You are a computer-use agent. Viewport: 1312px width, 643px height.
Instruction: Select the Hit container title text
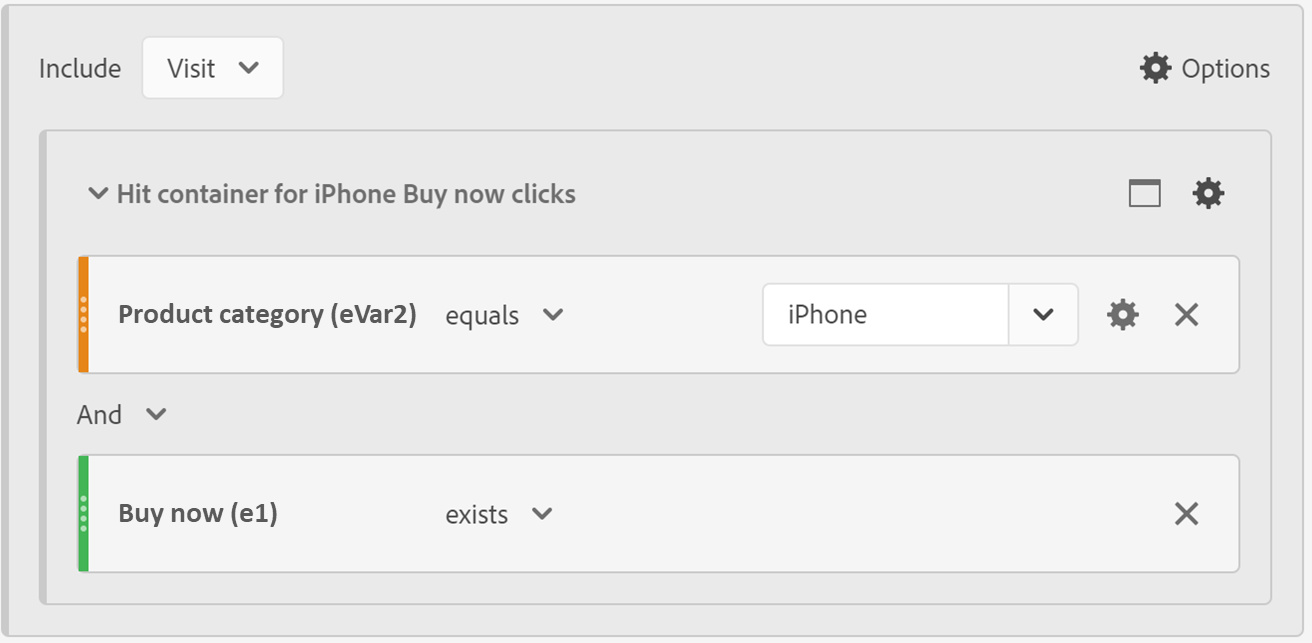coord(347,194)
